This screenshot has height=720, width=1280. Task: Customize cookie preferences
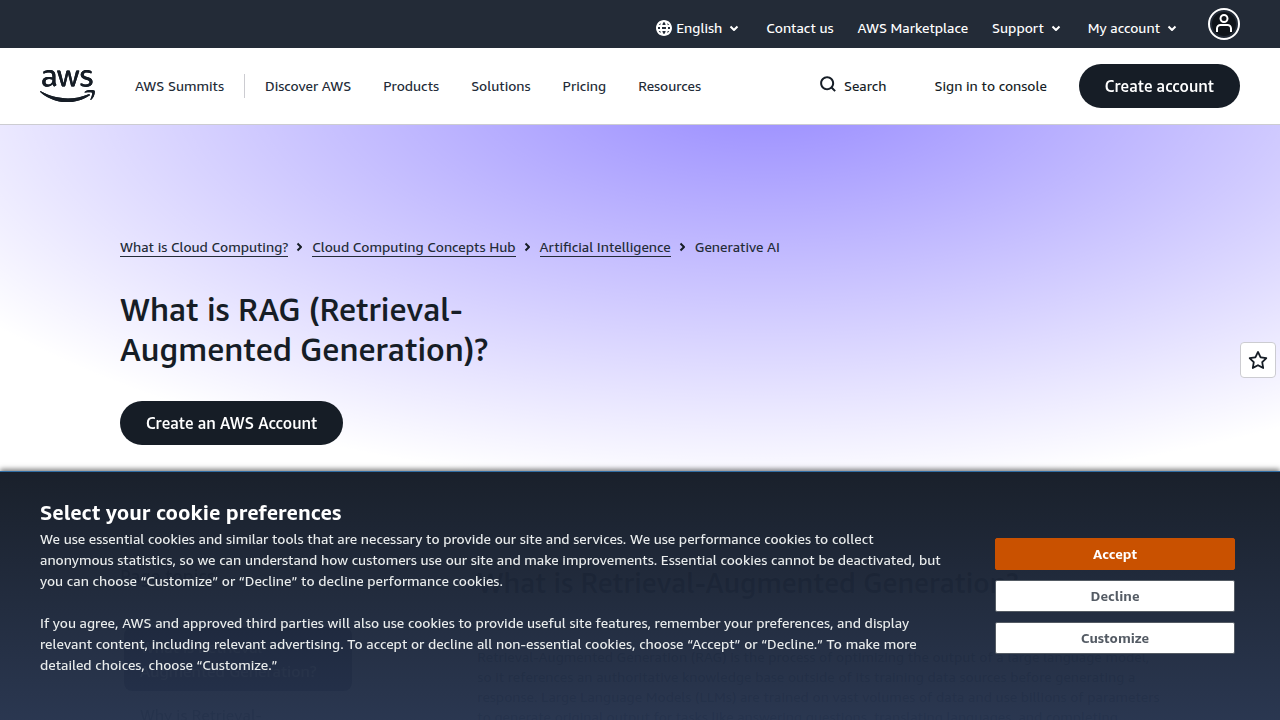[x=1115, y=638]
